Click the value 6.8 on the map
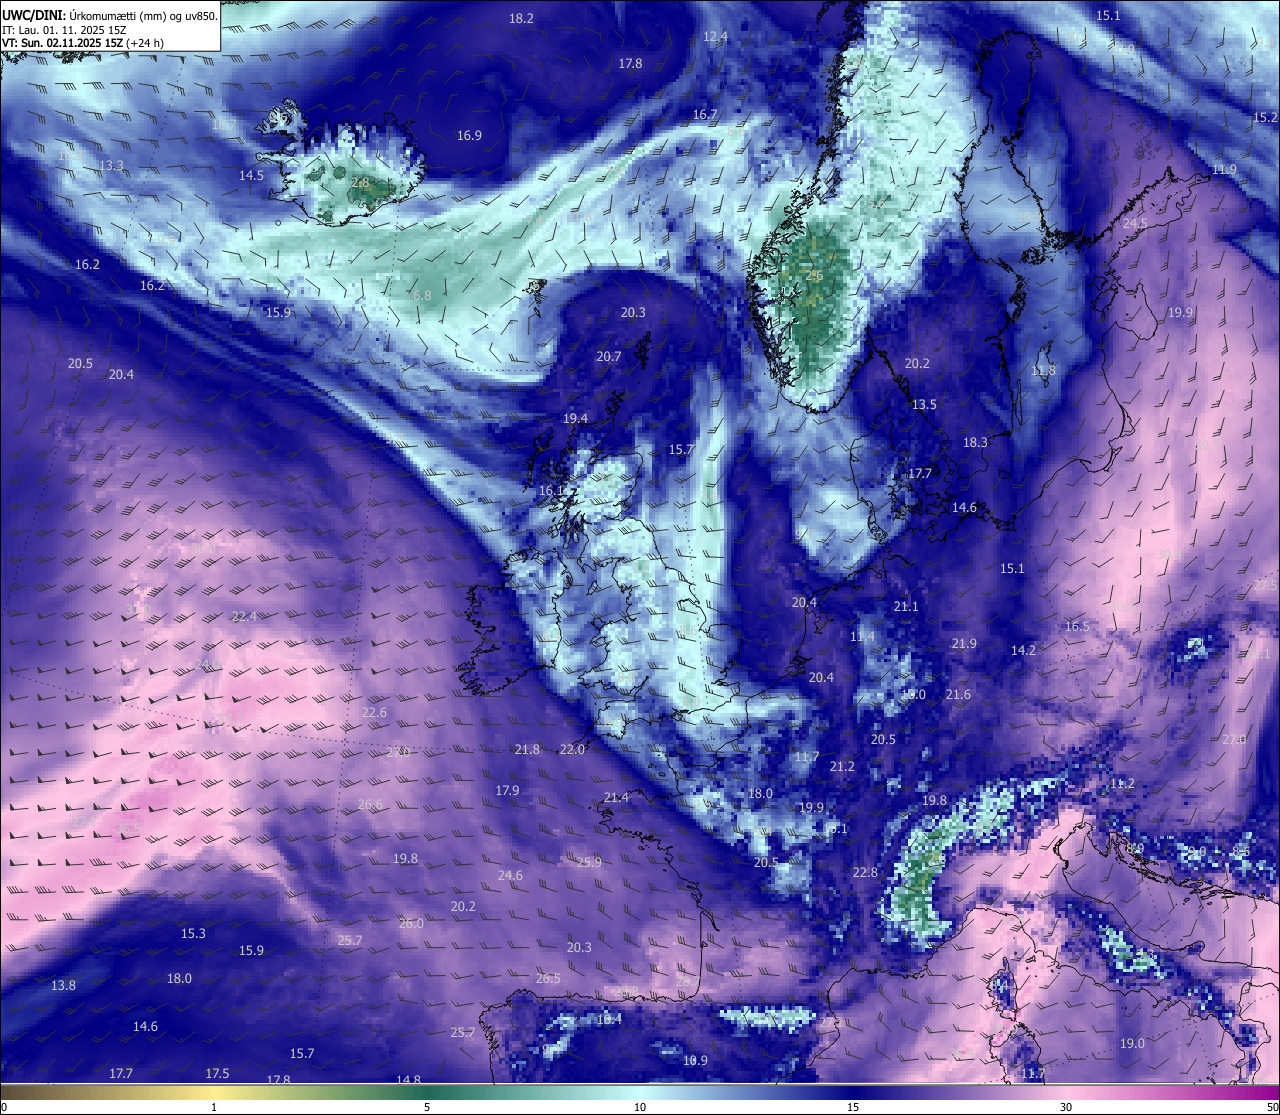The width and height of the screenshot is (1280, 1115). click(x=422, y=295)
